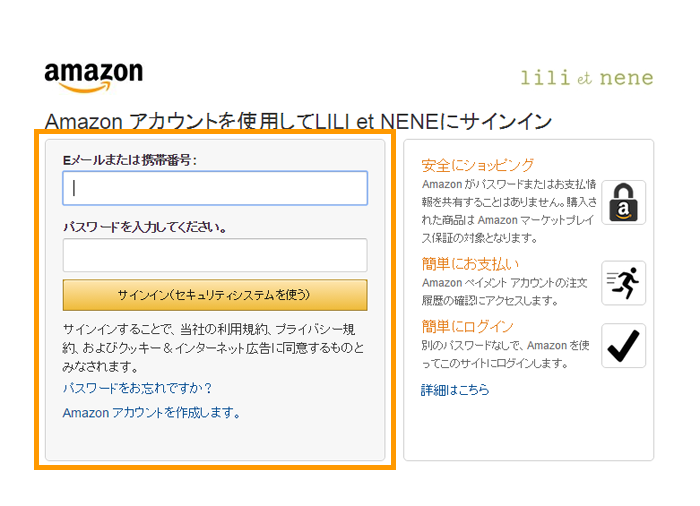Open the 詳細はこちら link

point(455,390)
